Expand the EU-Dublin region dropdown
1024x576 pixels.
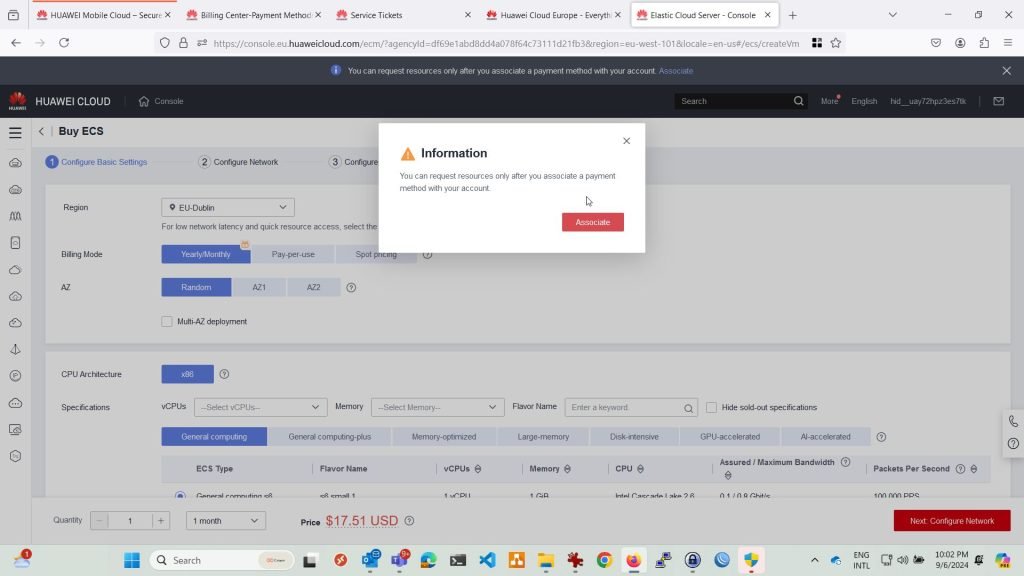(x=228, y=208)
